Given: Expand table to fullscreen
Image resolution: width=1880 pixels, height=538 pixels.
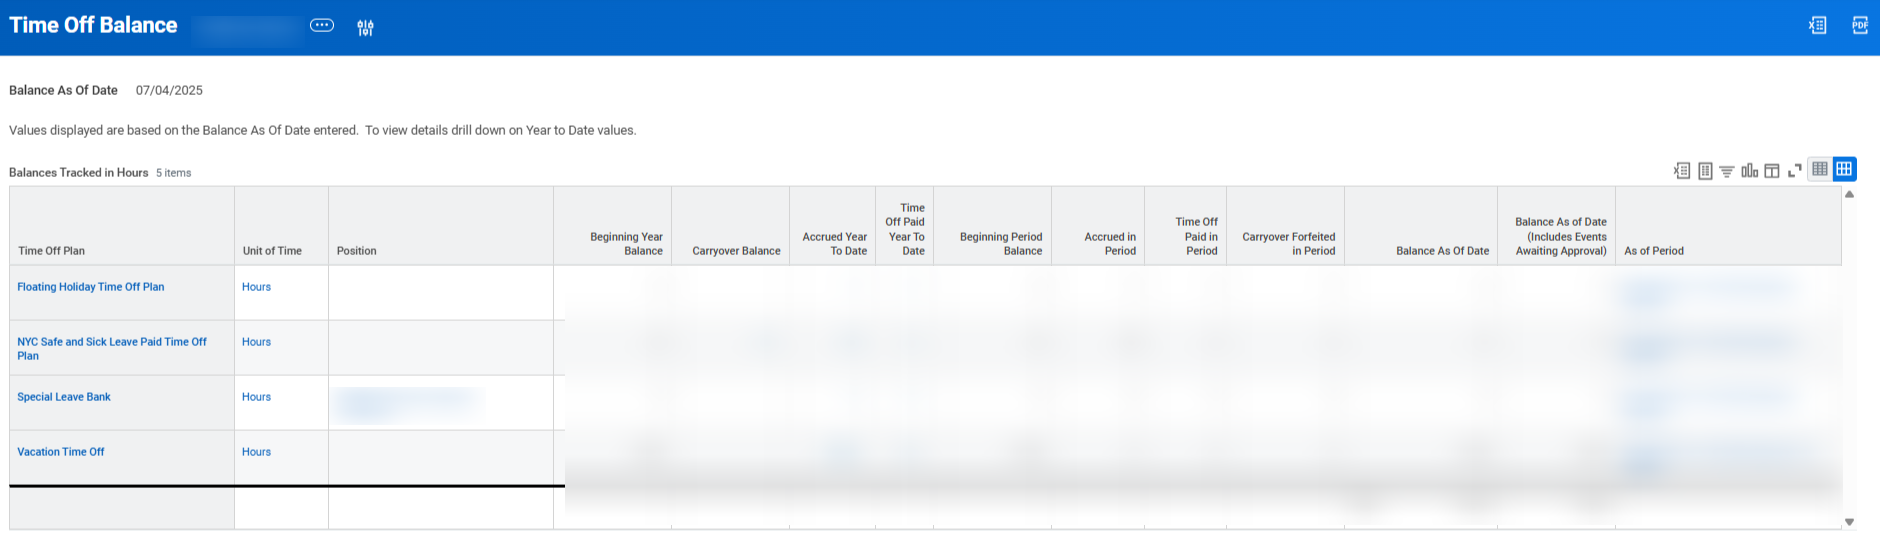Looking at the screenshot, I should coord(1795,171).
